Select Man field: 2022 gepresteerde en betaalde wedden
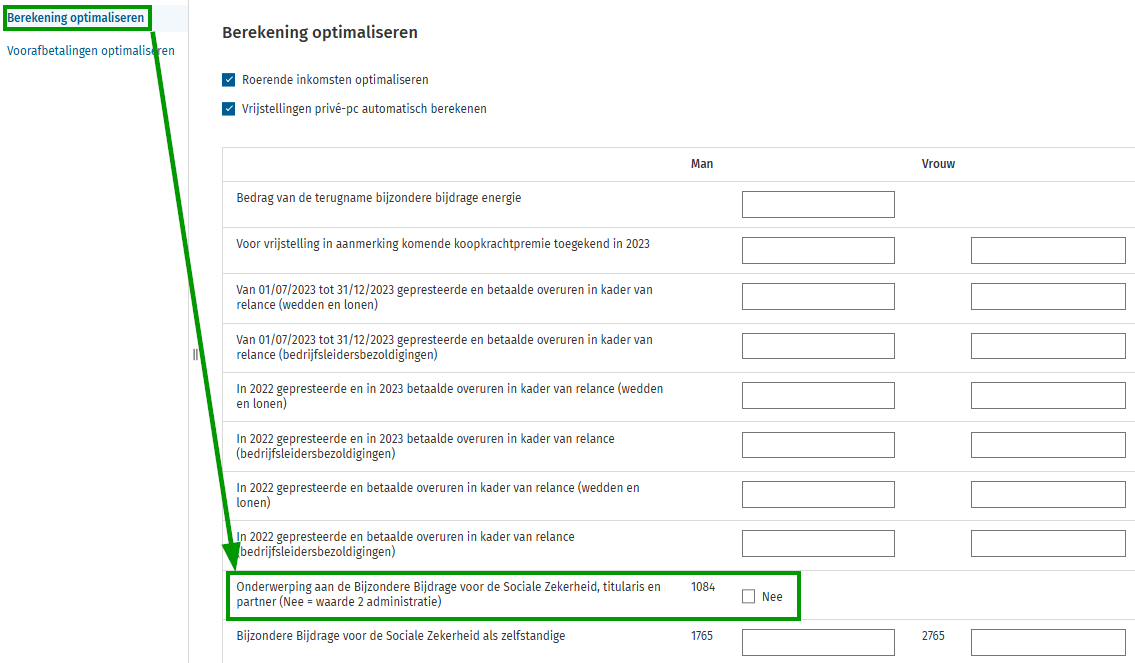The image size is (1135, 663). (x=817, y=494)
